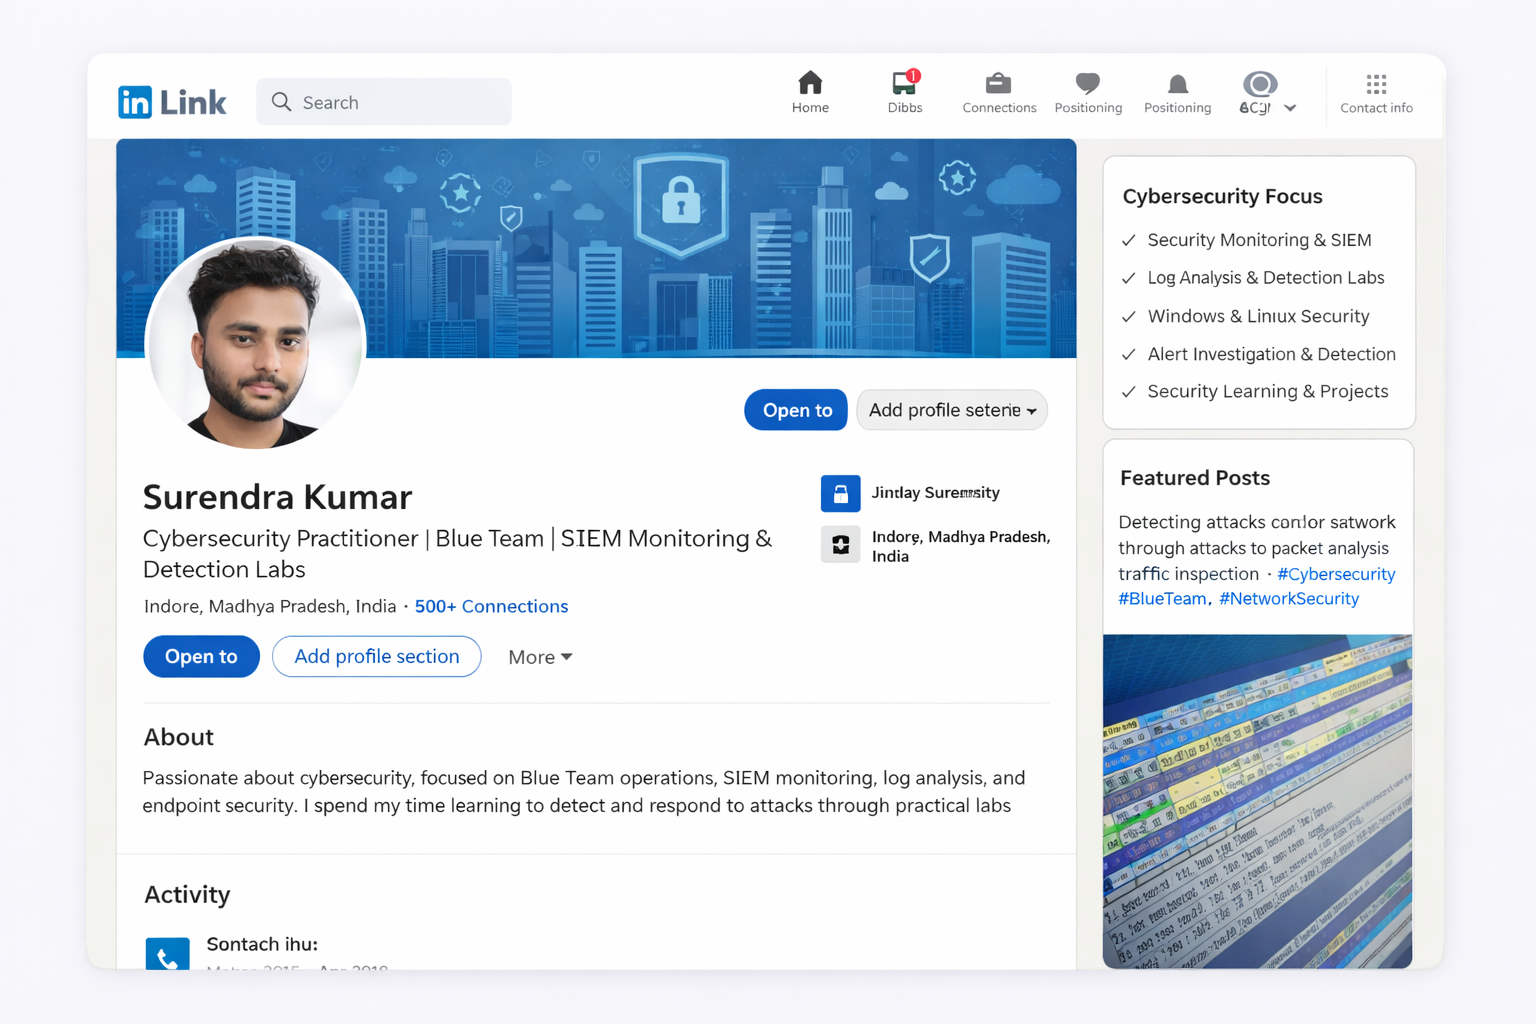Click the Open to button
1536x1024 pixels.
click(201, 656)
